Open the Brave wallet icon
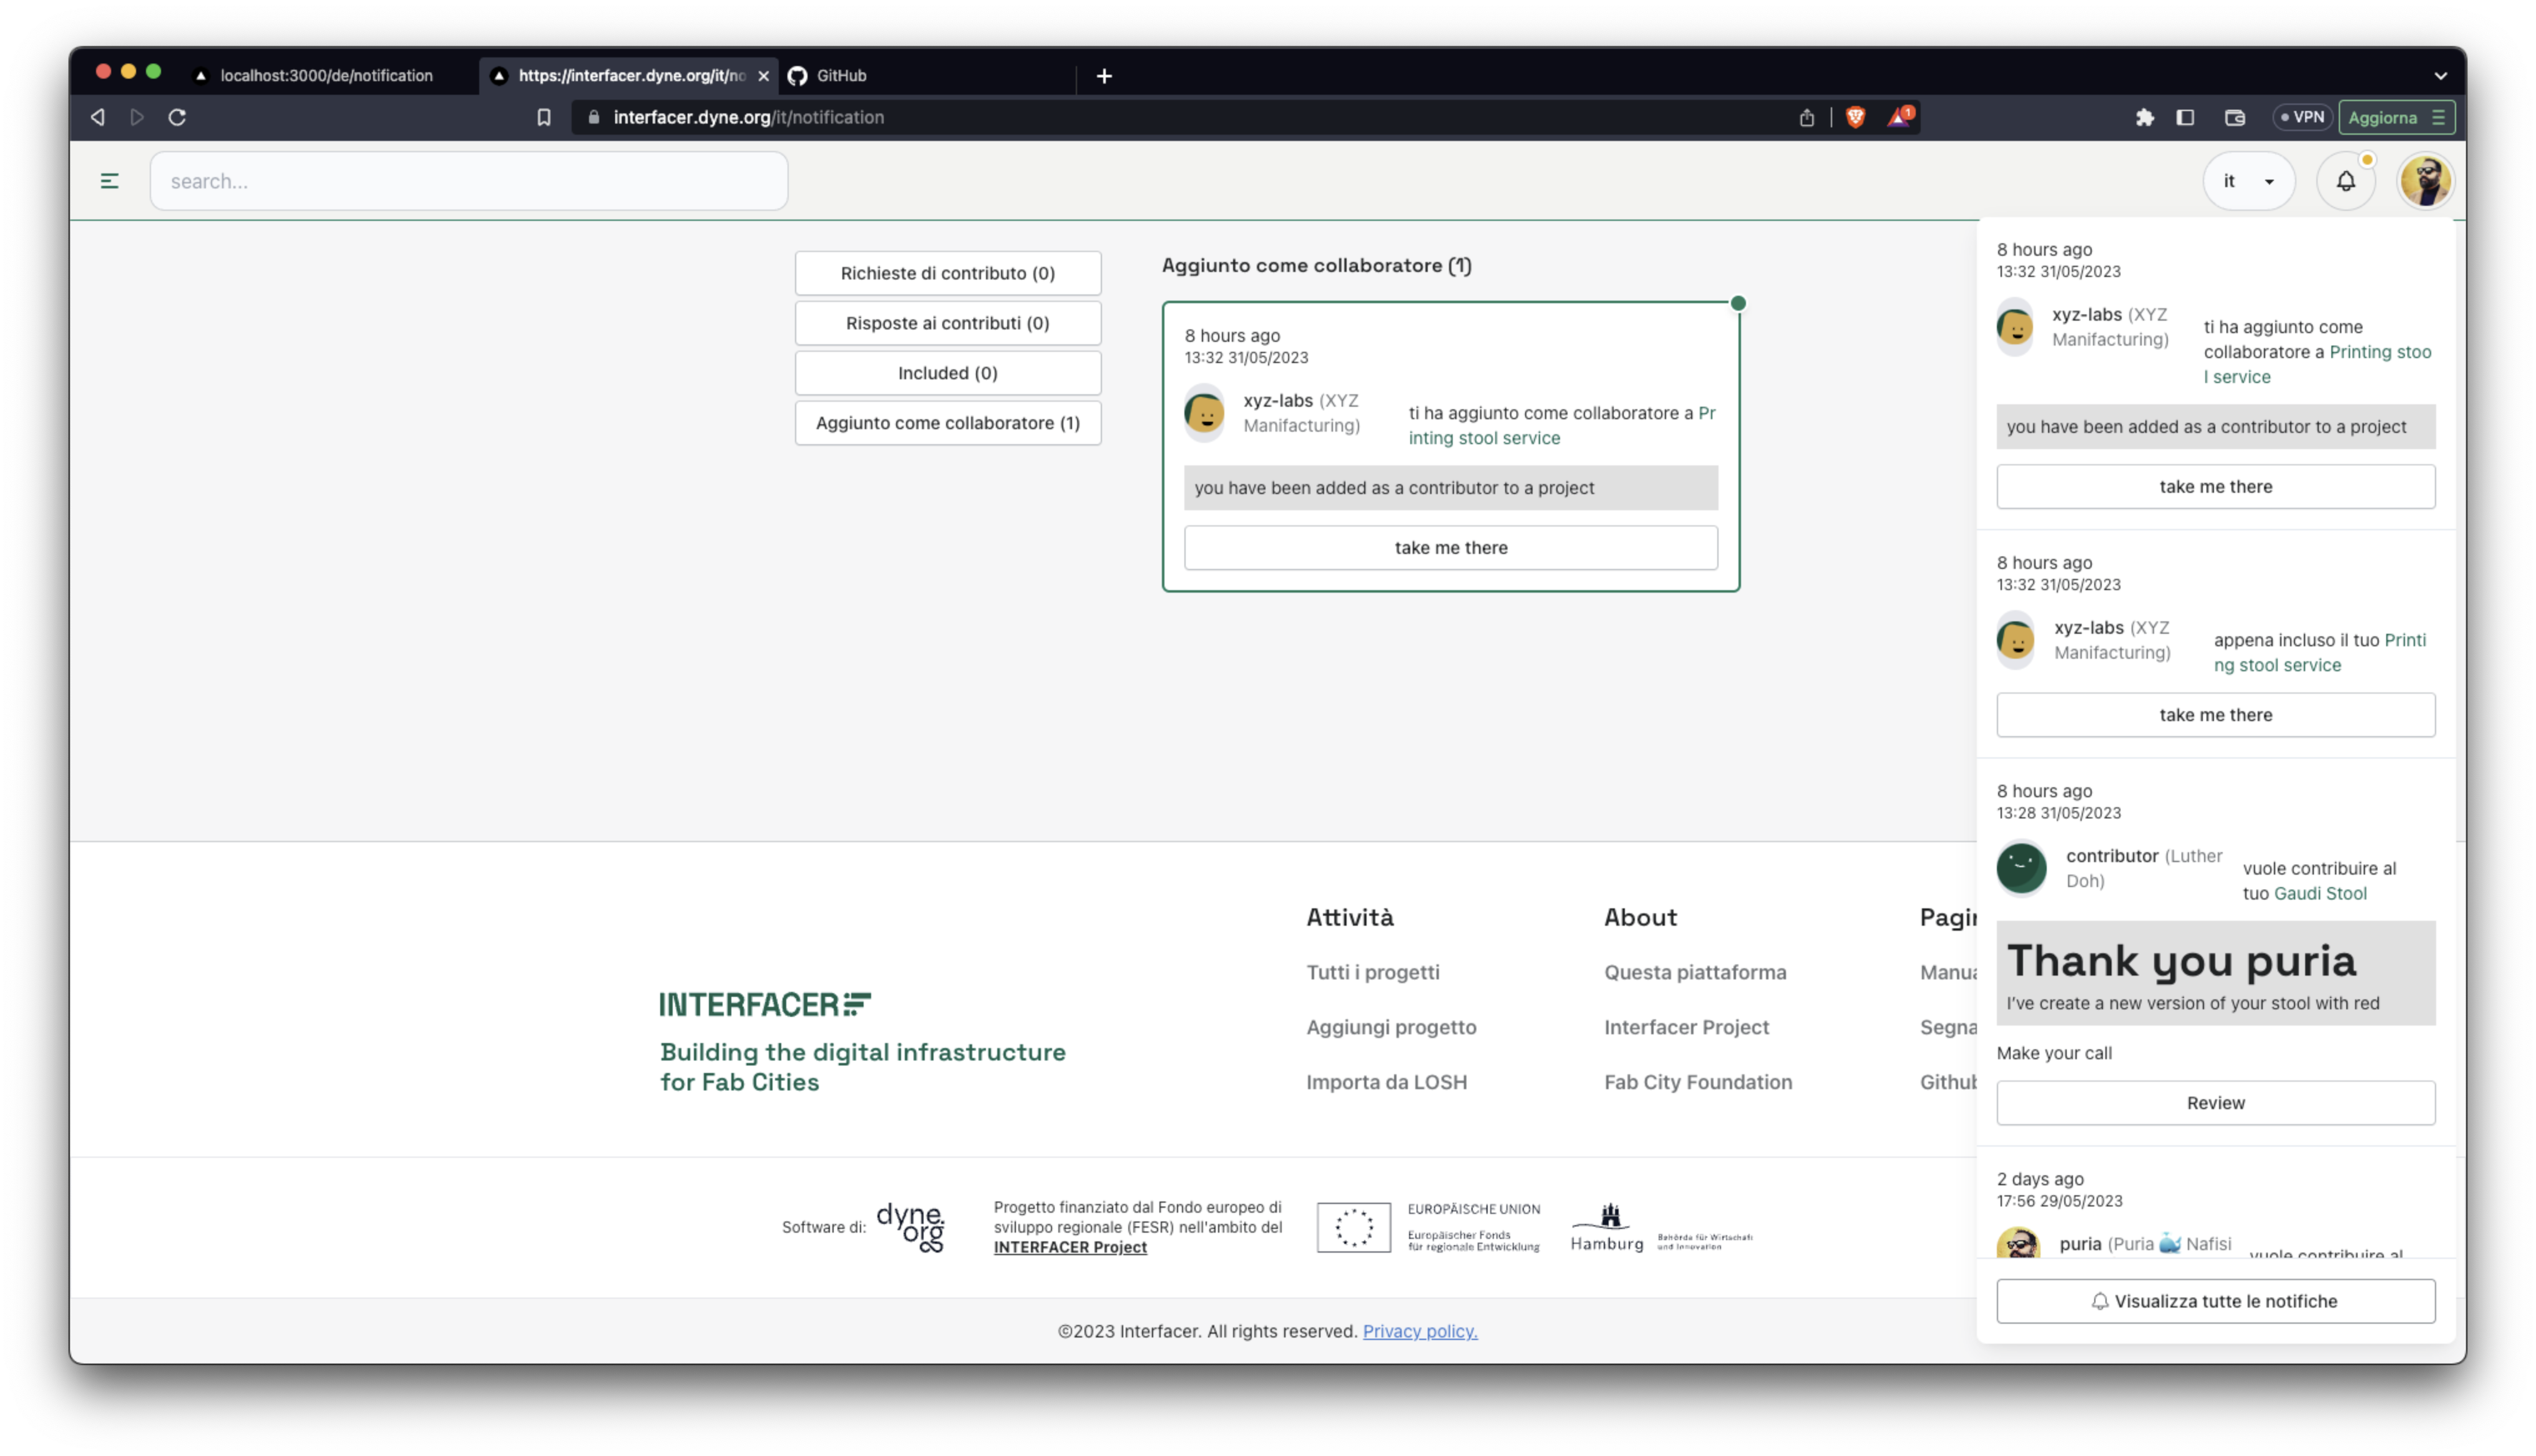2536x1456 pixels. (x=2234, y=117)
